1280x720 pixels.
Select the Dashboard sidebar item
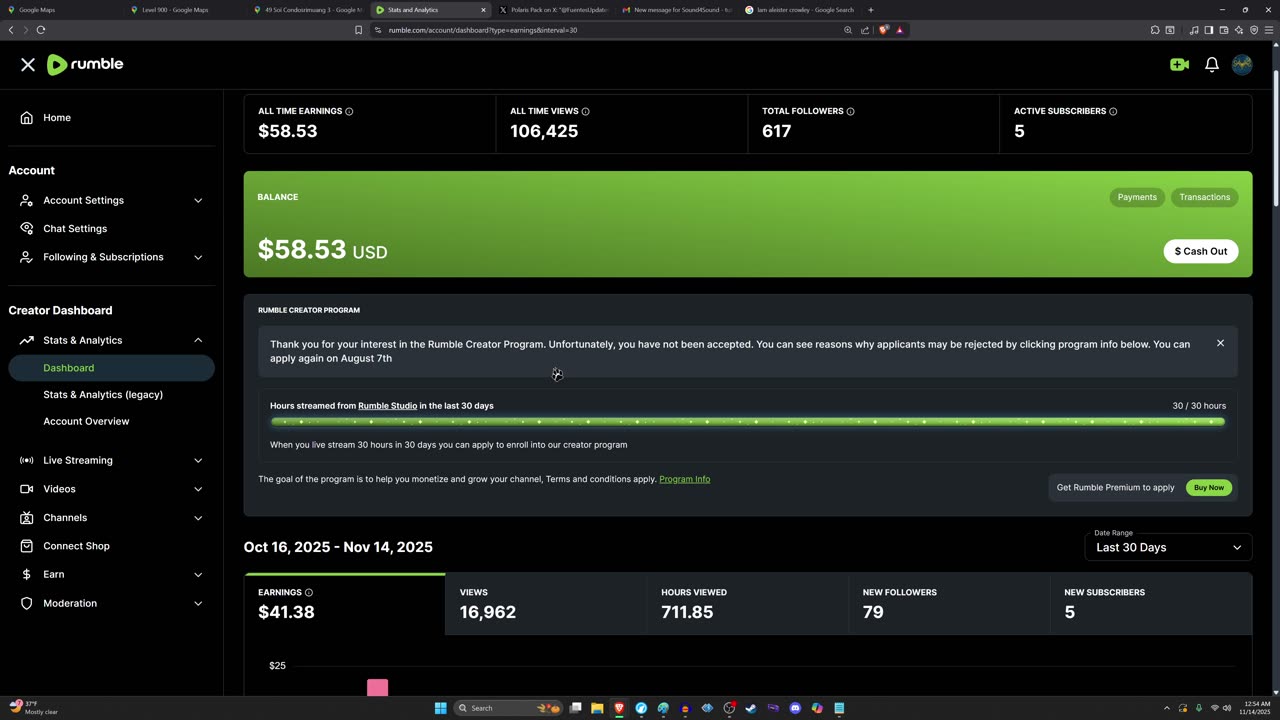[x=111, y=368]
